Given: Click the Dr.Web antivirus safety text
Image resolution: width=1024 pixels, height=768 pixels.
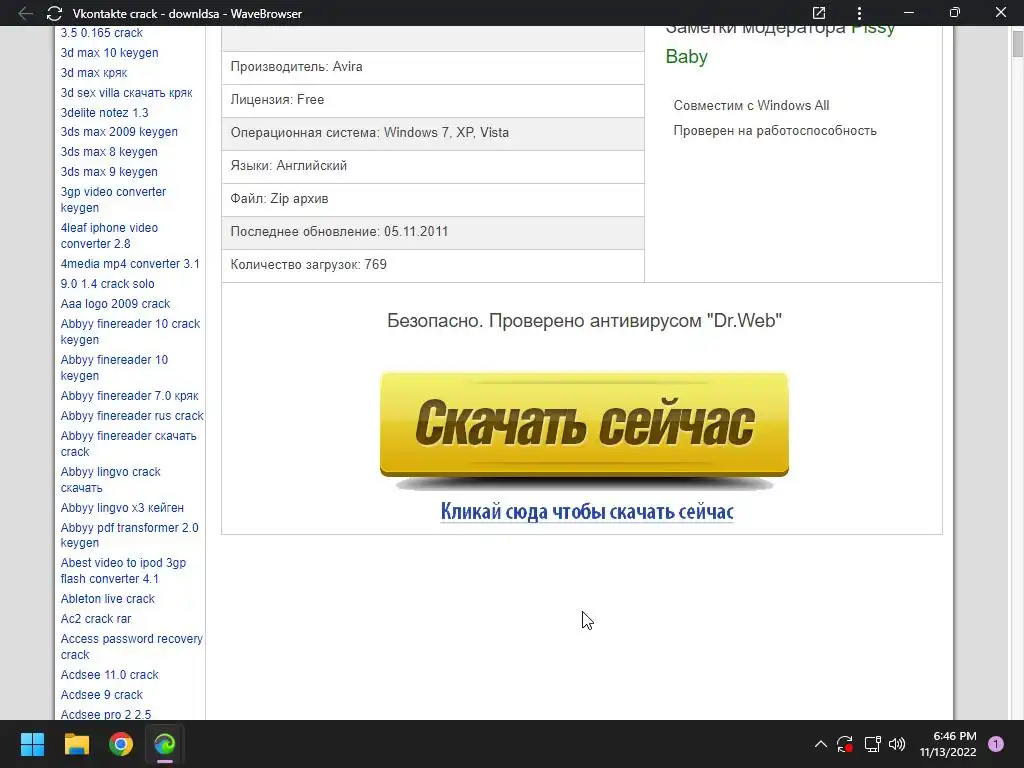Looking at the screenshot, I should [x=584, y=321].
